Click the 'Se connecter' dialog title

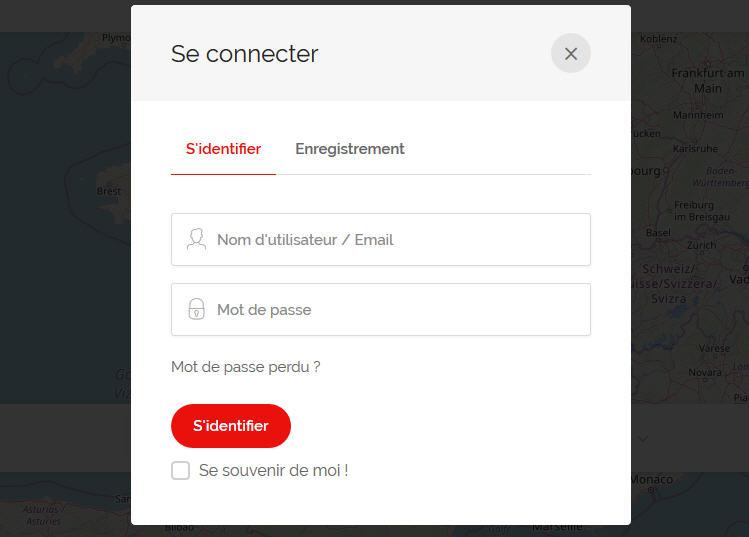(x=245, y=54)
